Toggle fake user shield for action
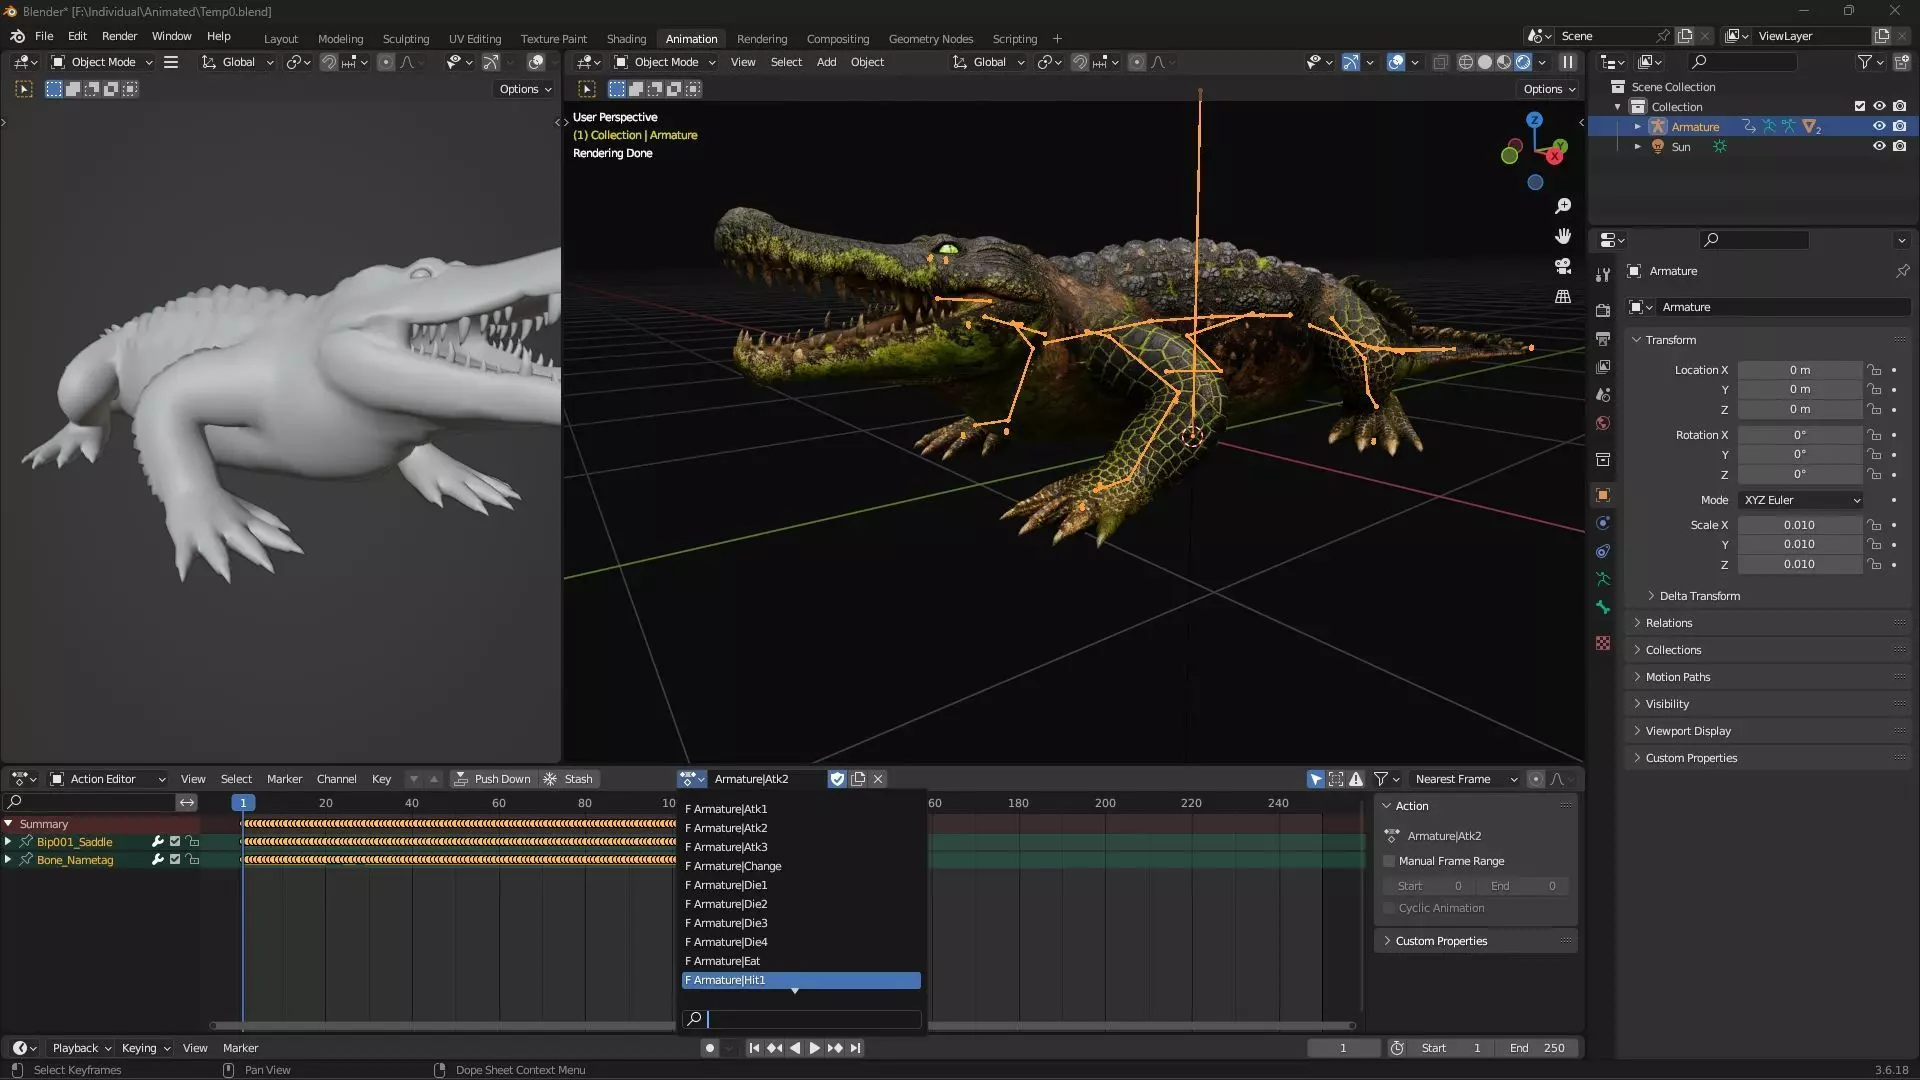The height and width of the screenshot is (1080, 1920). coord(838,779)
